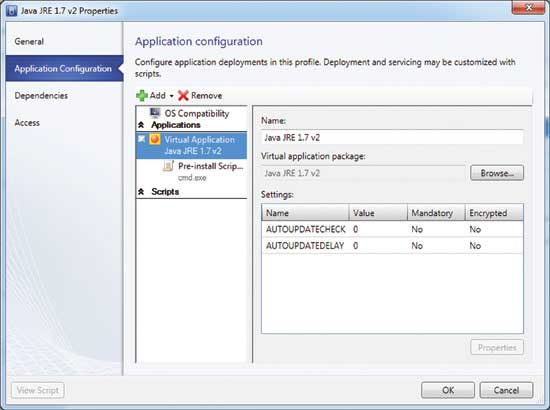Image resolution: width=550 pixels, height=410 pixels.
Task: Sort by Value column header
Action: pos(378,213)
